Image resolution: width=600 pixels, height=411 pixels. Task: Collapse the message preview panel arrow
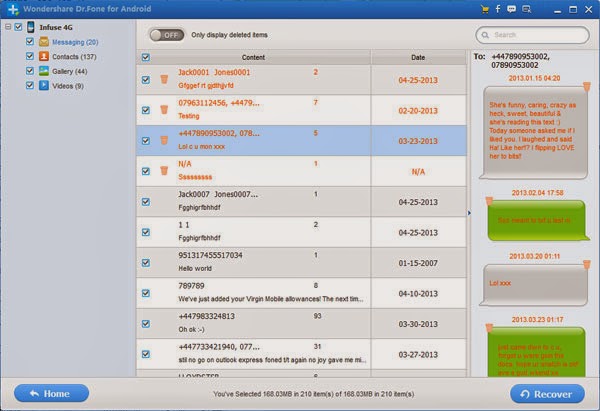click(x=469, y=213)
